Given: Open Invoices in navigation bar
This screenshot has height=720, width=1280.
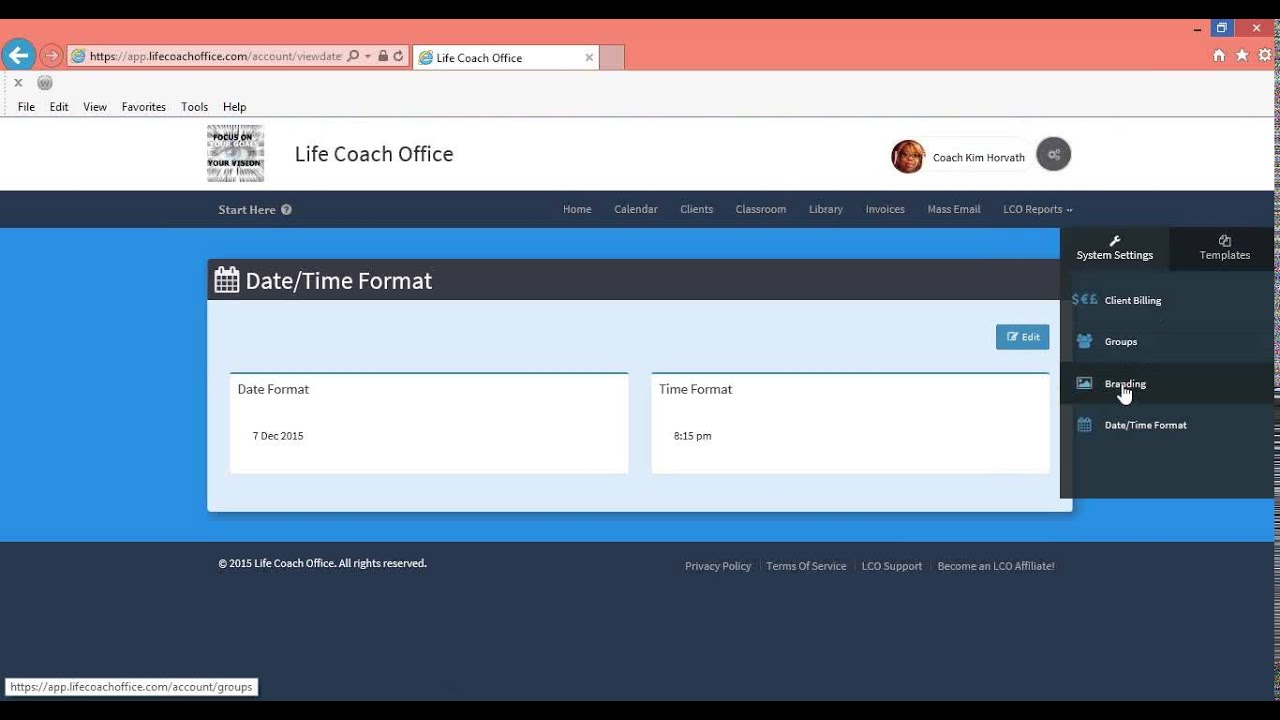Looking at the screenshot, I should pos(885,209).
